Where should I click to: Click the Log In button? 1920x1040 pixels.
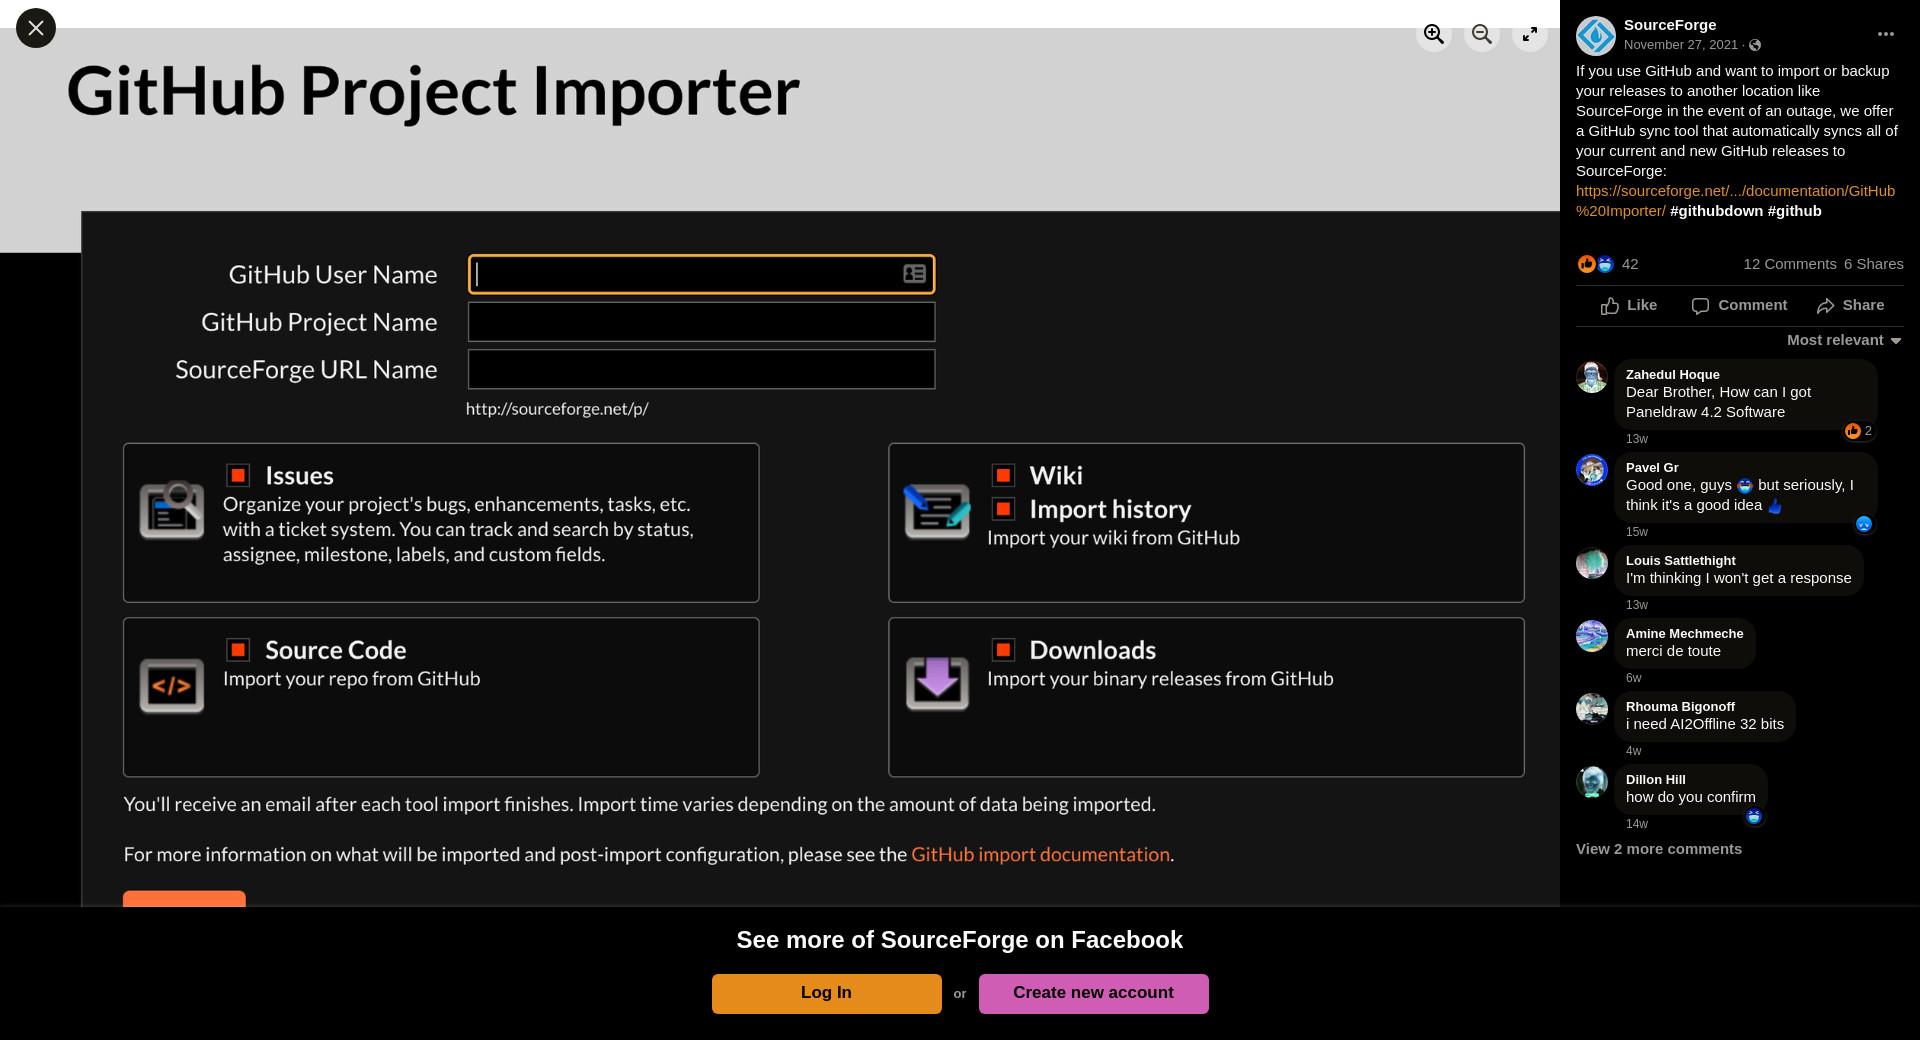tap(826, 994)
